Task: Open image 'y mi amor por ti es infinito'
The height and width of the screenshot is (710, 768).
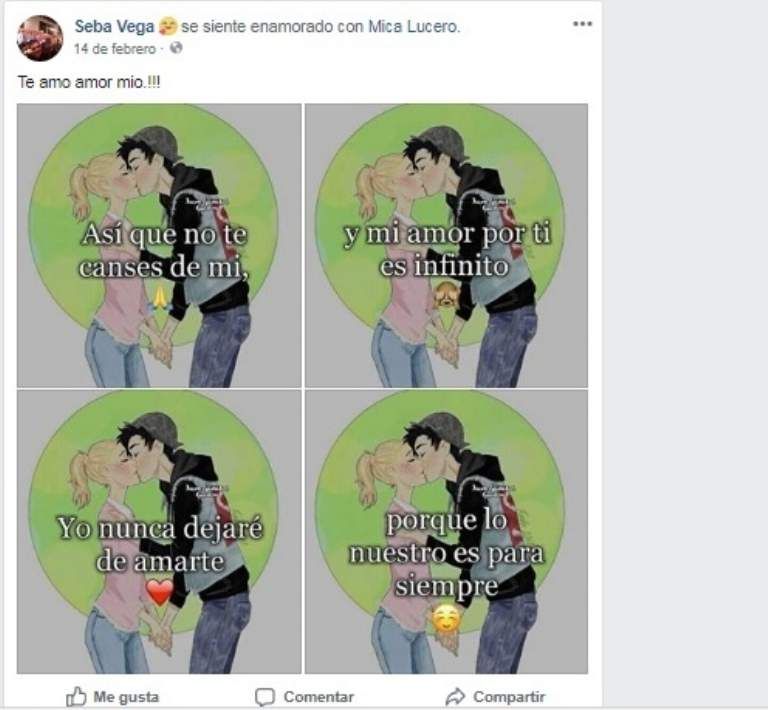Action: 446,245
